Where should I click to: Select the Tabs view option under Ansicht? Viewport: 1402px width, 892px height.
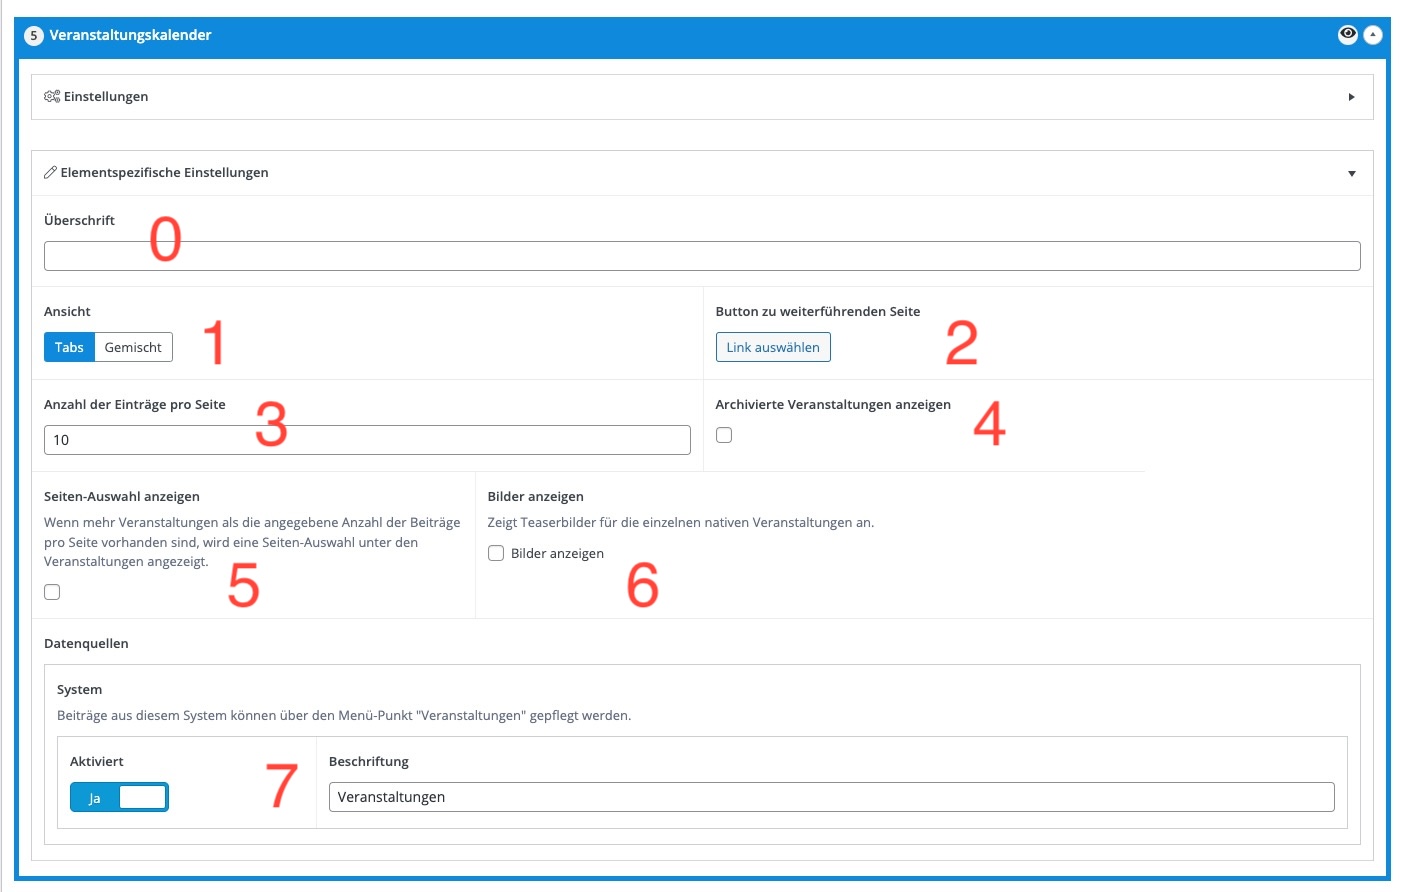tap(69, 347)
